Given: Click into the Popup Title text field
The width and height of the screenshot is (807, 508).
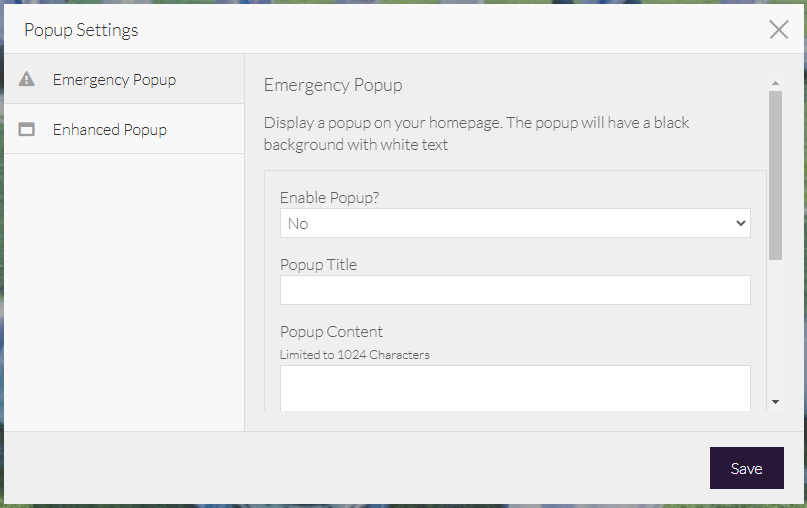Looking at the screenshot, I should [514, 290].
